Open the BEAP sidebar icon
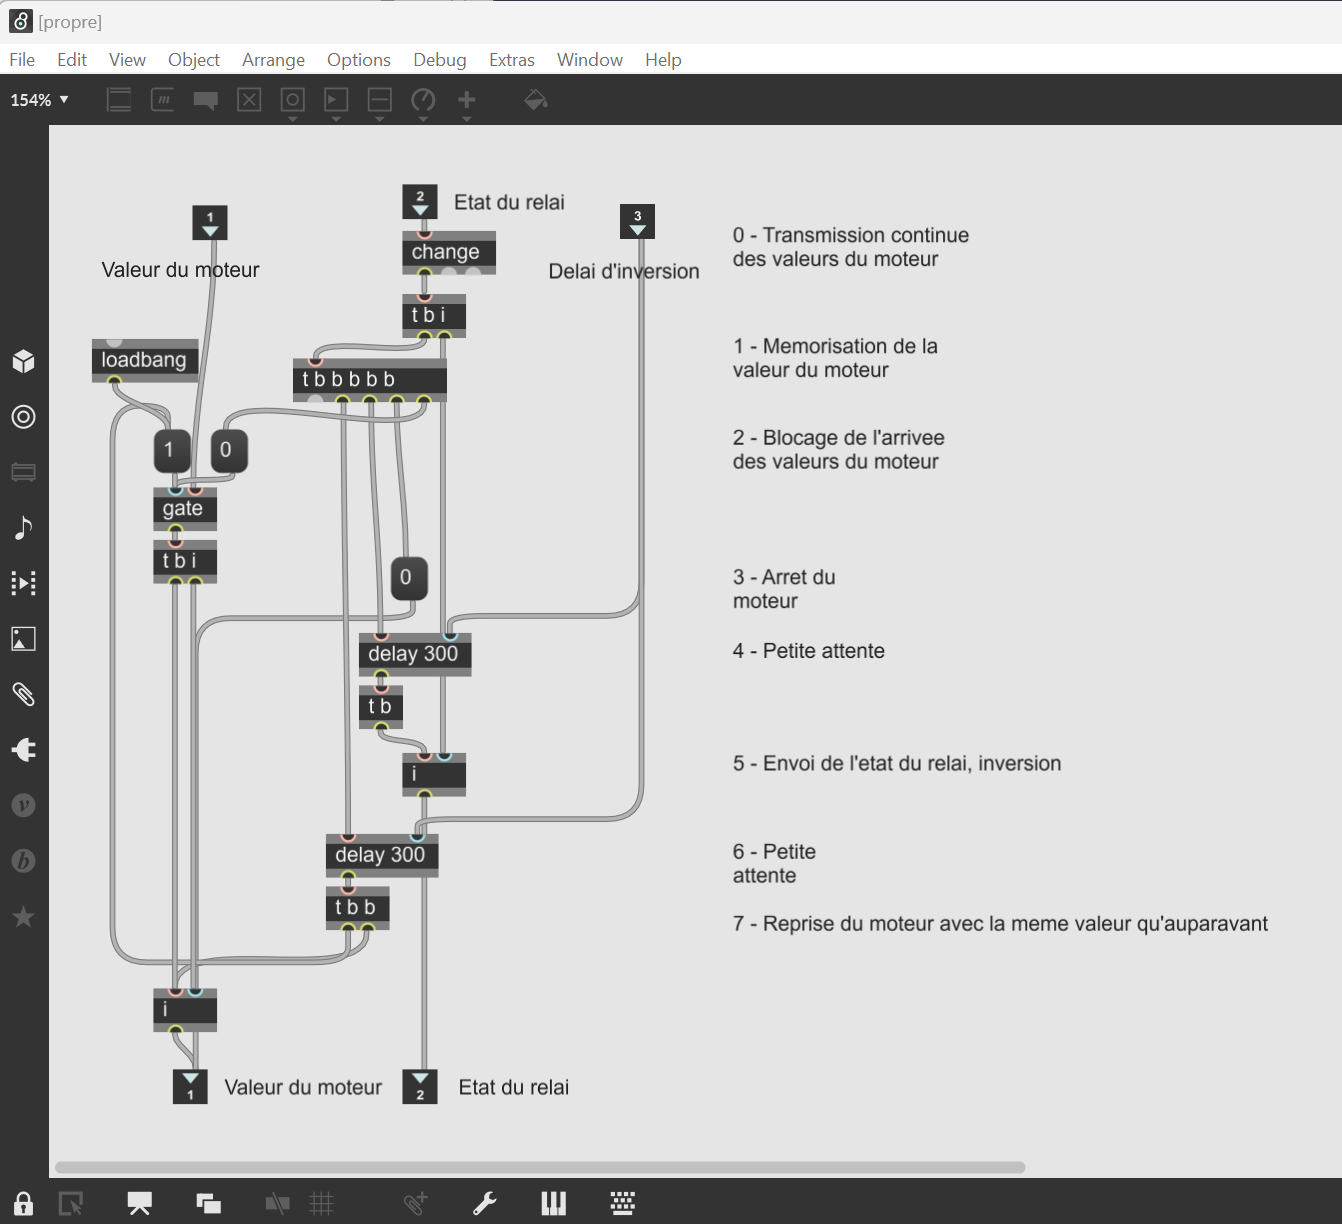 pos(24,861)
